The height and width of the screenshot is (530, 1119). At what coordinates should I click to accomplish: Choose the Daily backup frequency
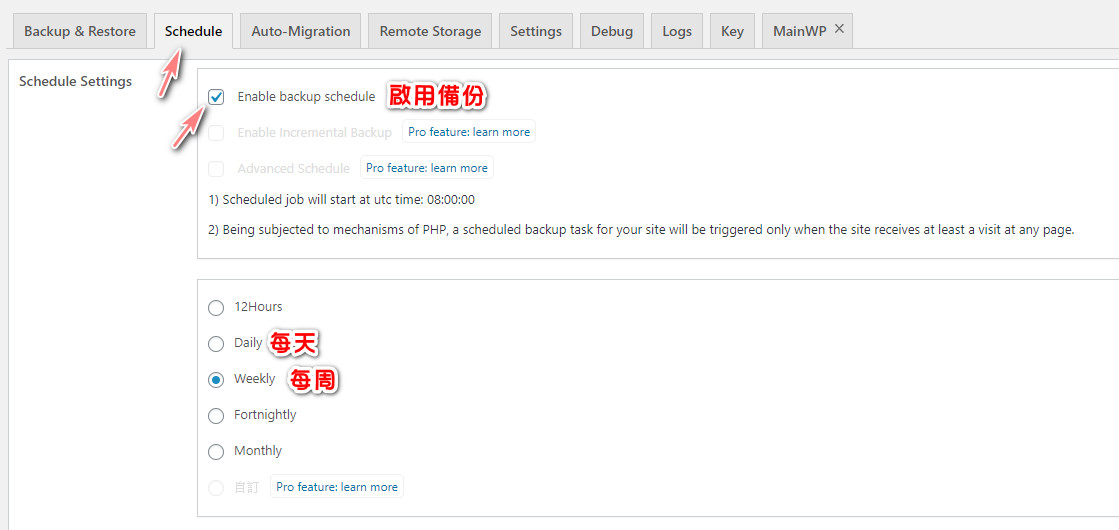pyautogui.click(x=216, y=344)
